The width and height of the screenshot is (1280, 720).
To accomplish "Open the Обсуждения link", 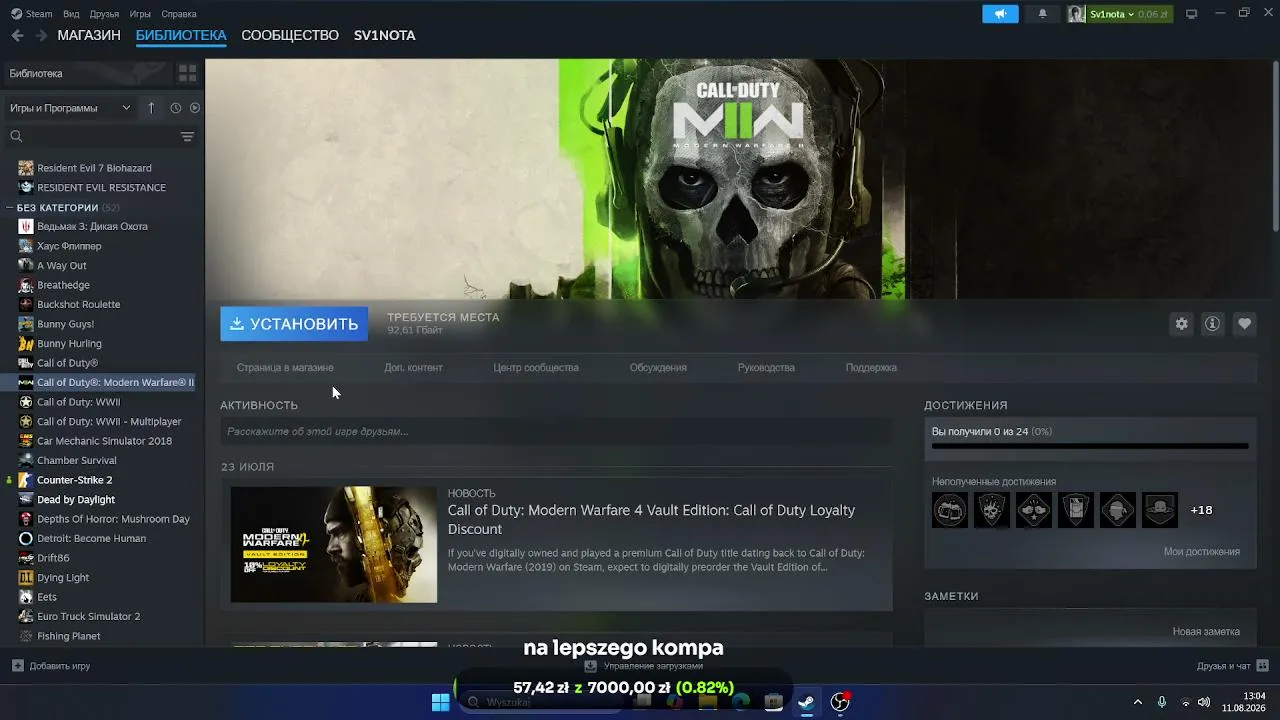I will [658, 368].
